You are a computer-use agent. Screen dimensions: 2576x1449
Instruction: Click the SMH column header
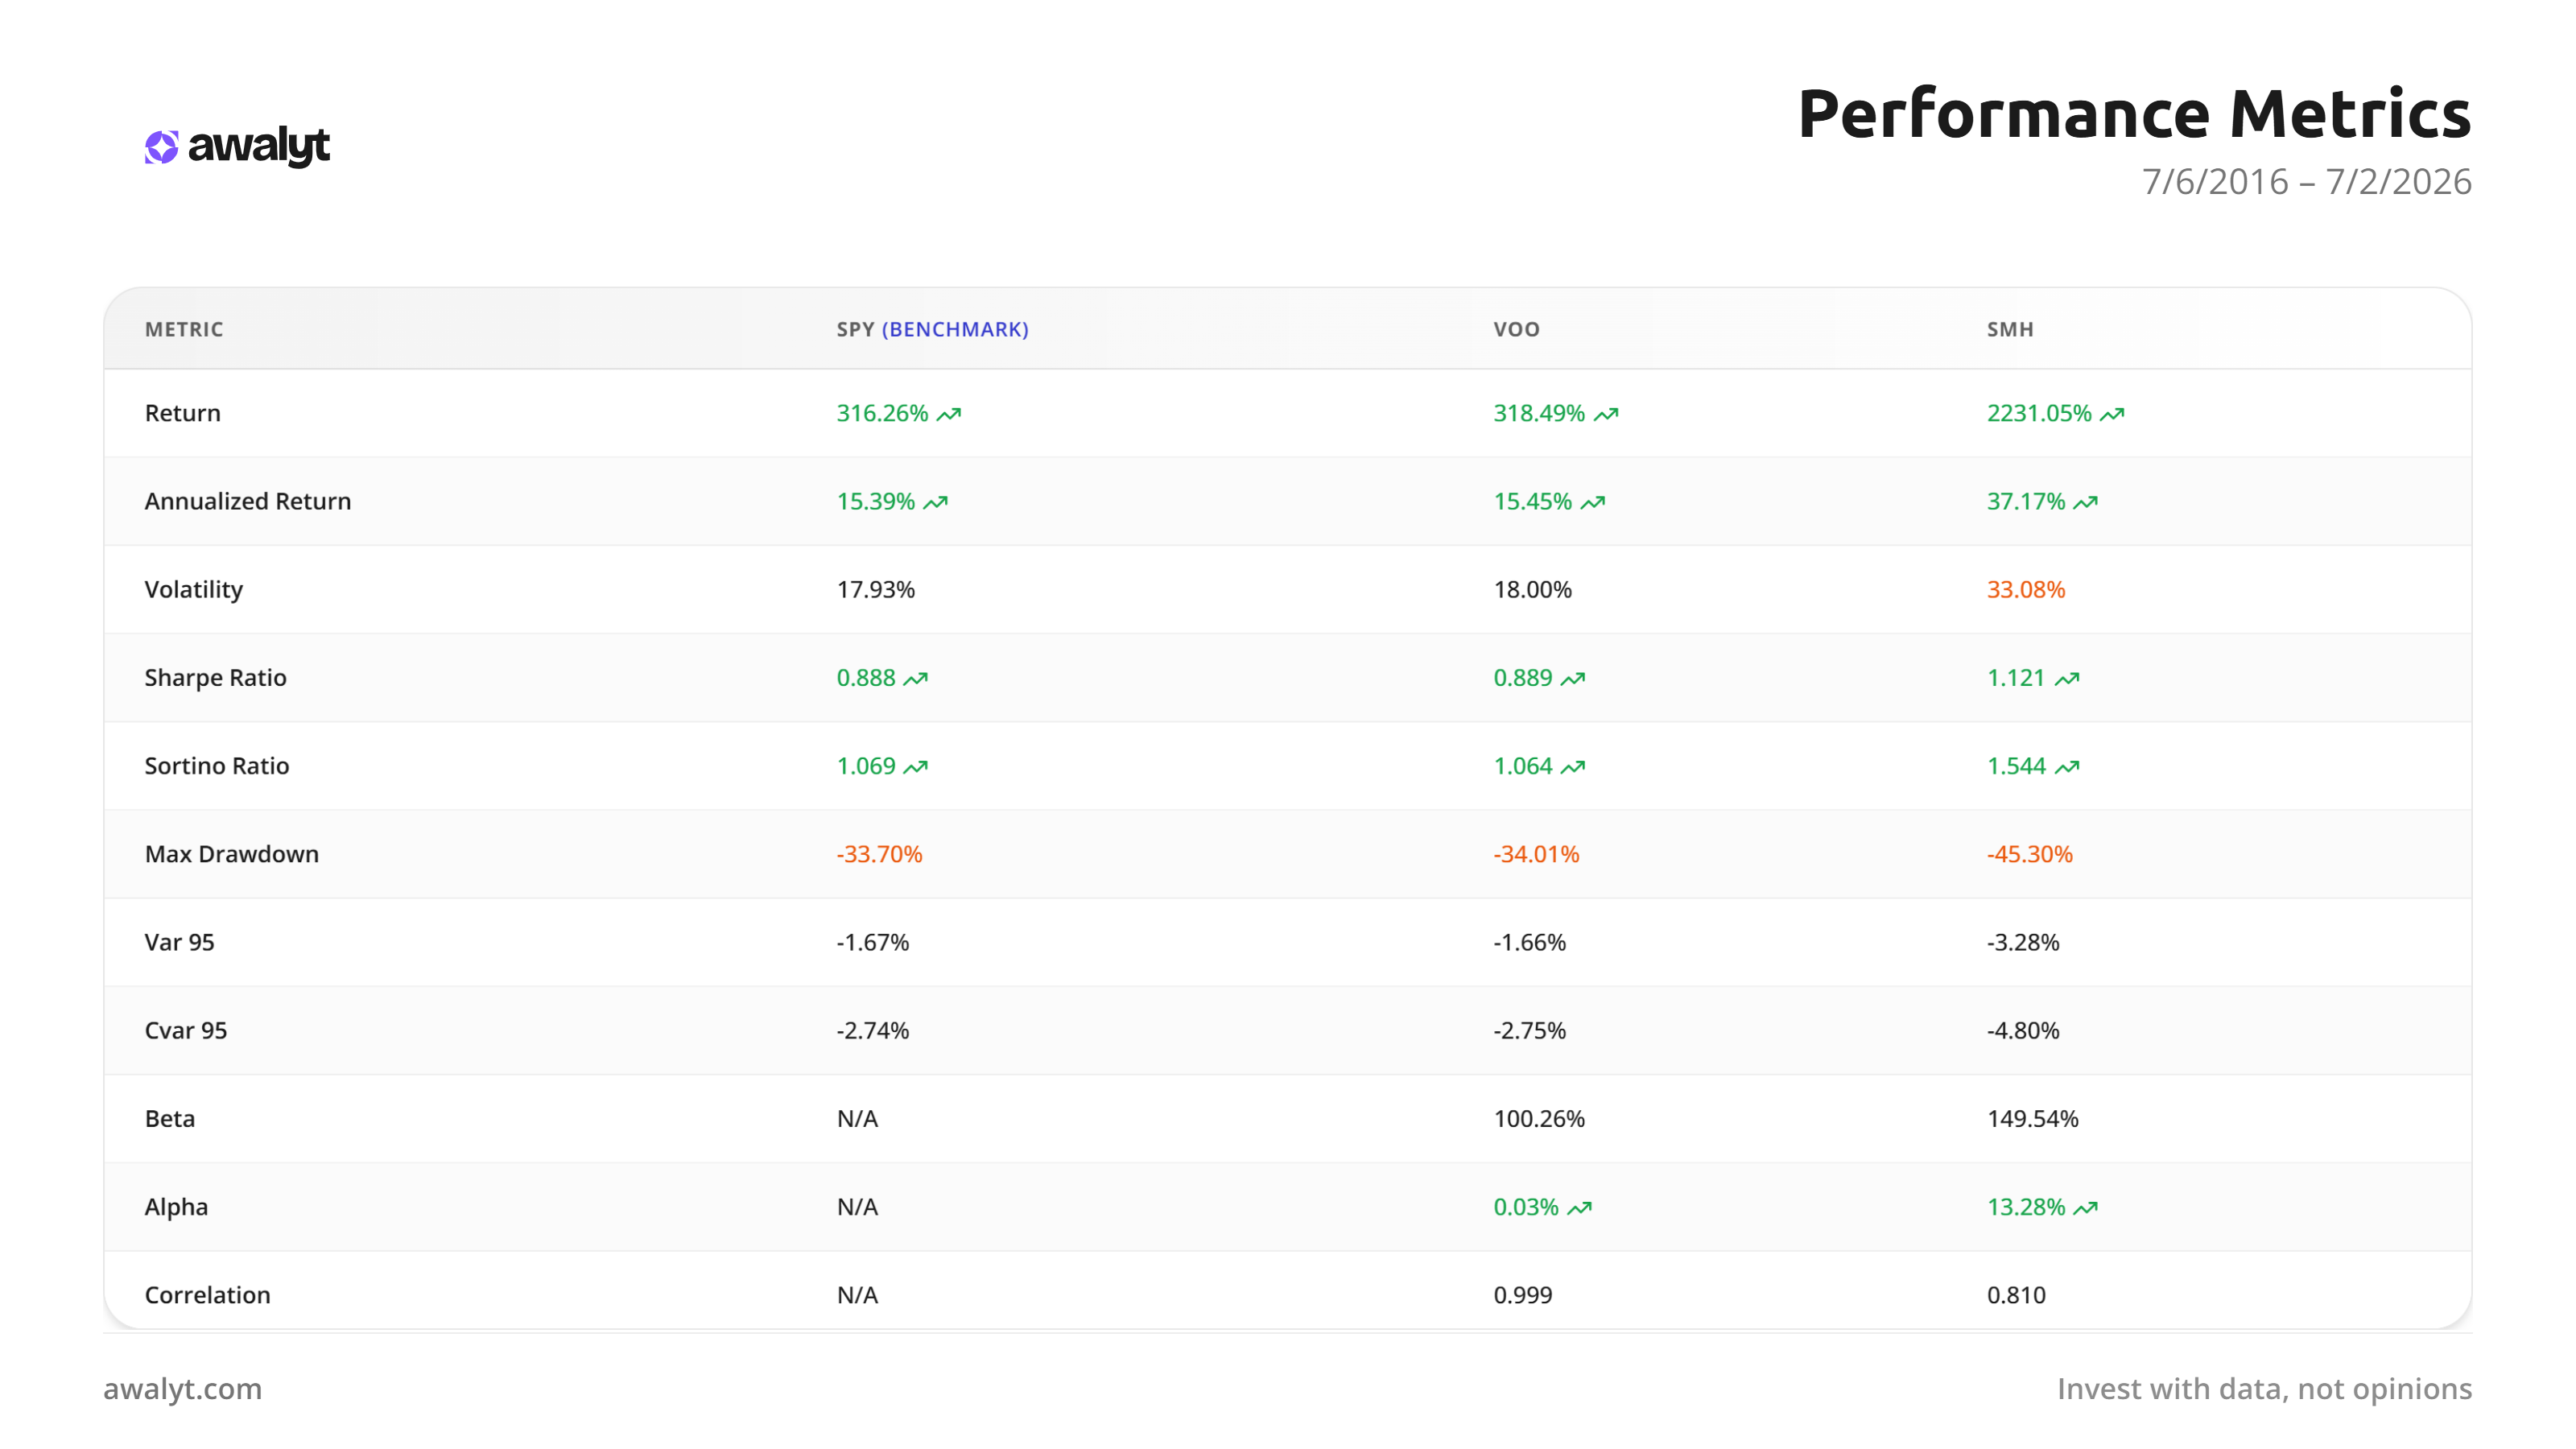pos(2010,329)
